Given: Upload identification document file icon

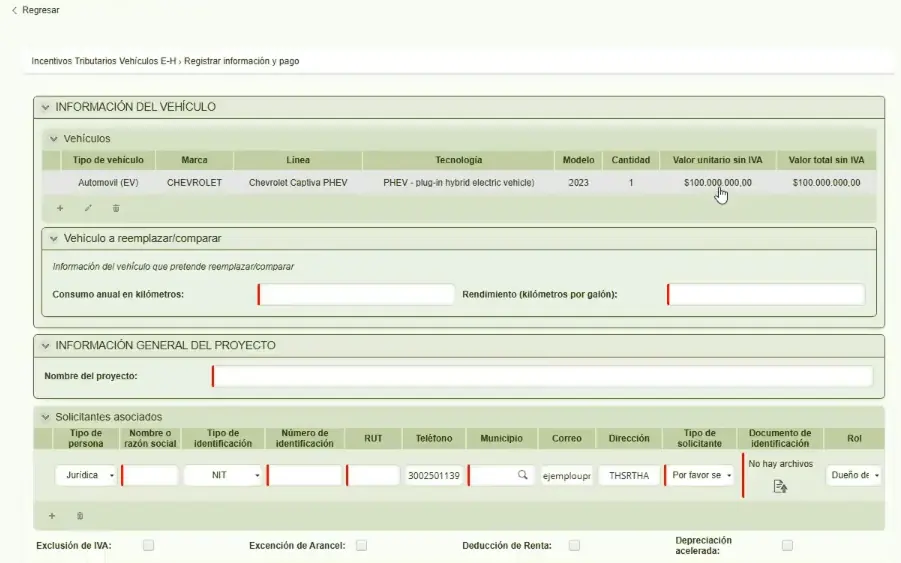Looking at the screenshot, I should tap(780, 486).
